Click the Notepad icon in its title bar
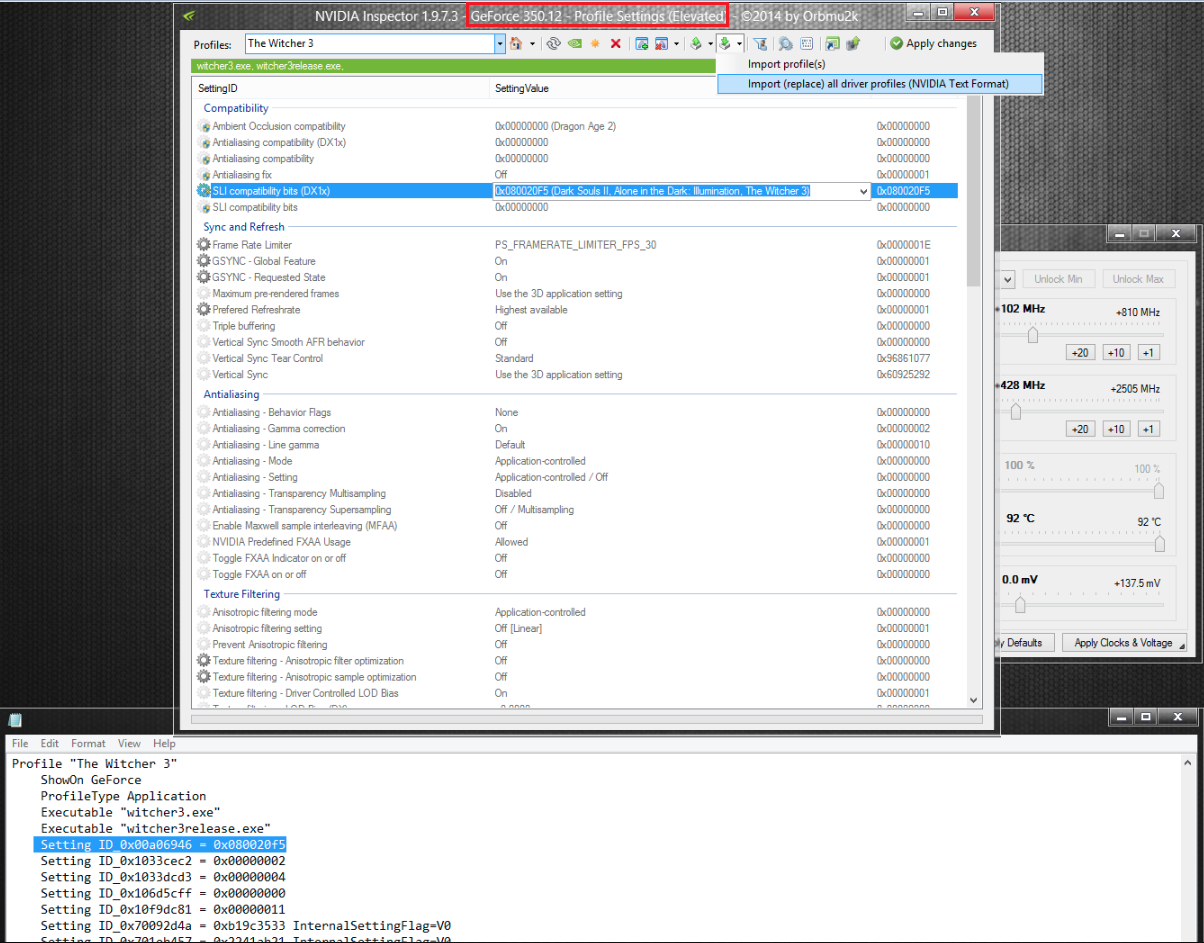This screenshot has width=1204, height=943. tap(14, 720)
